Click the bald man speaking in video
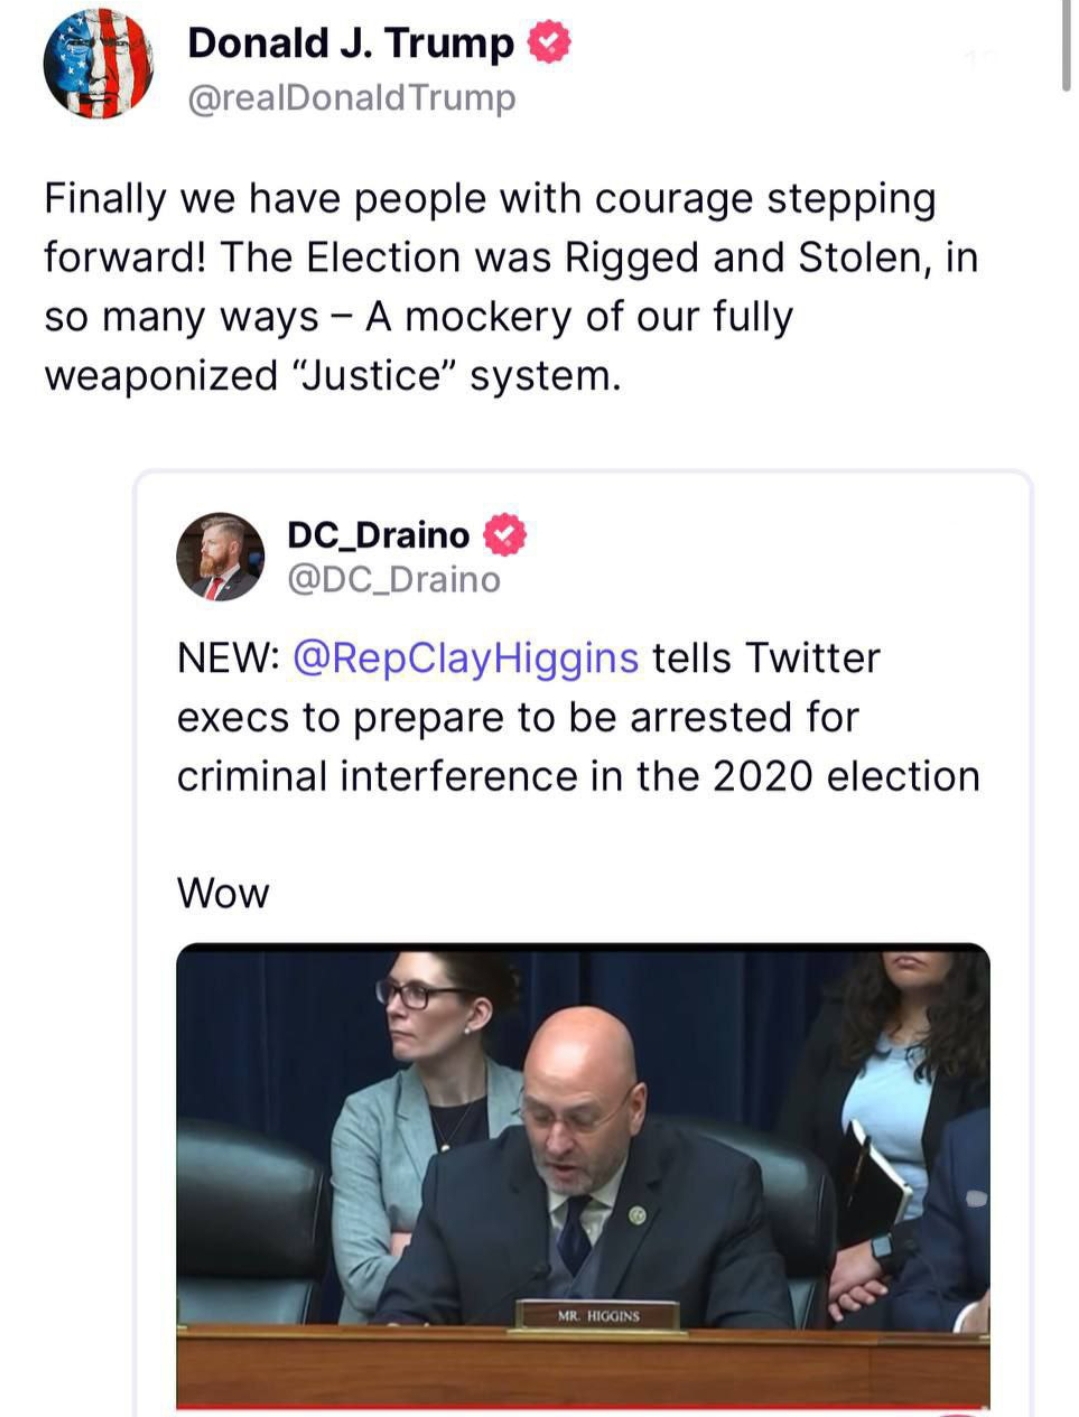This screenshot has height=1417, width=1079. pos(585,1150)
